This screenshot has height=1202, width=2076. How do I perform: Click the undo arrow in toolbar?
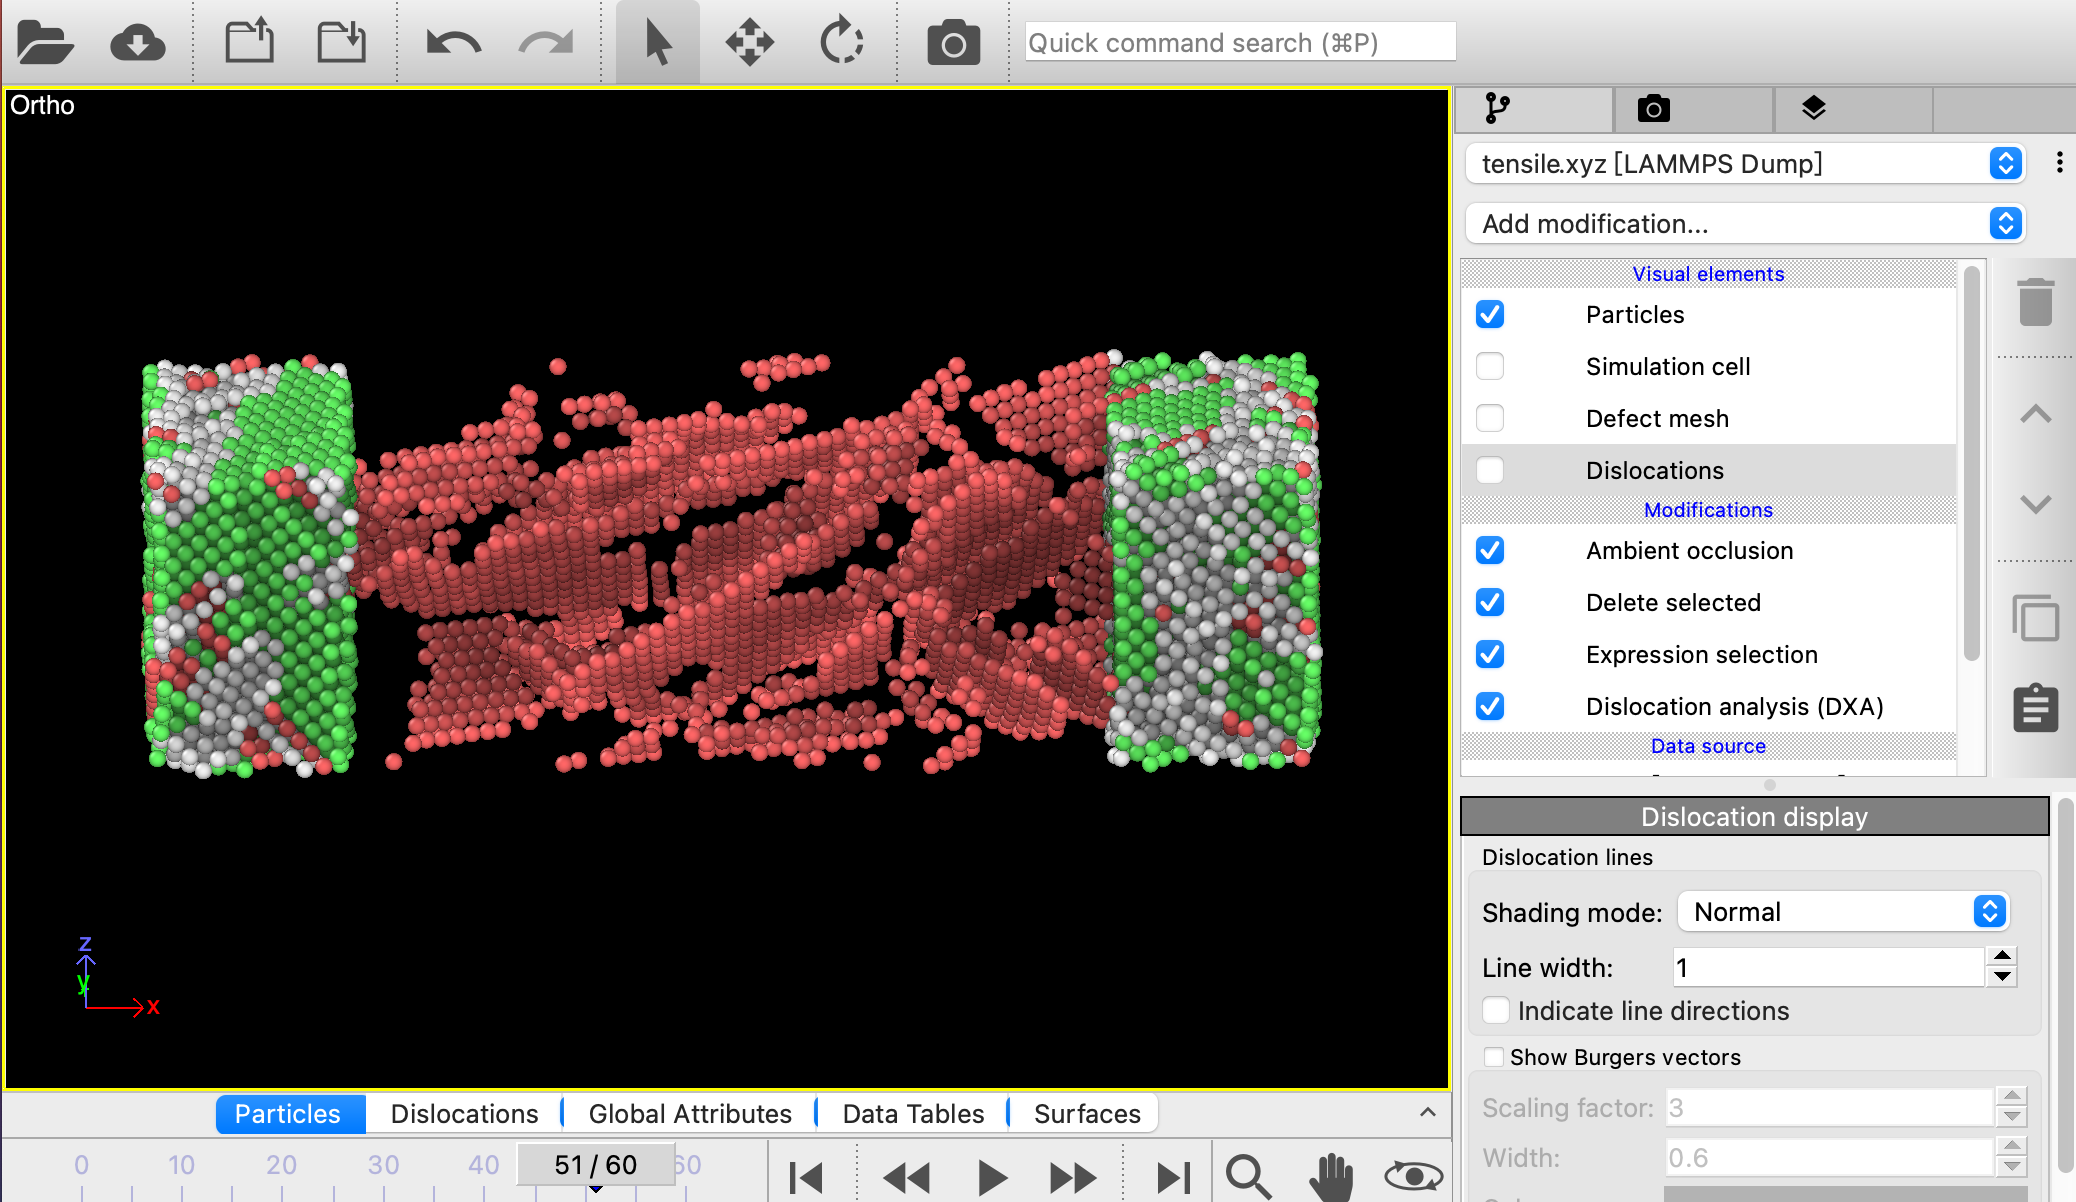tap(453, 43)
